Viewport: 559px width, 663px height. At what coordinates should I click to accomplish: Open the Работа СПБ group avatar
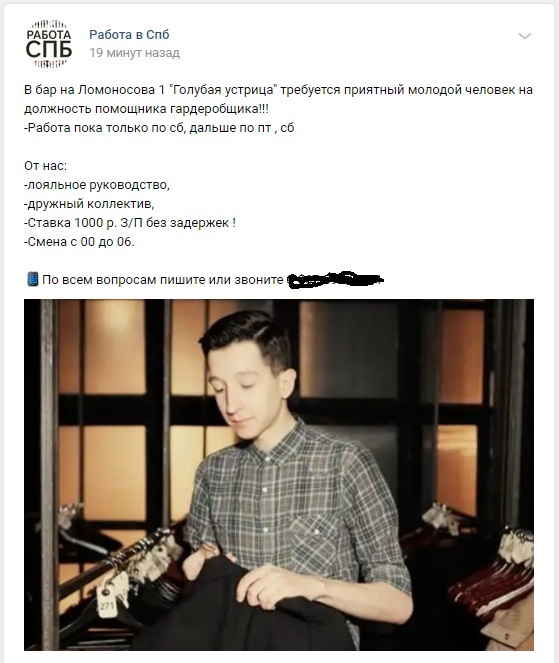49,44
